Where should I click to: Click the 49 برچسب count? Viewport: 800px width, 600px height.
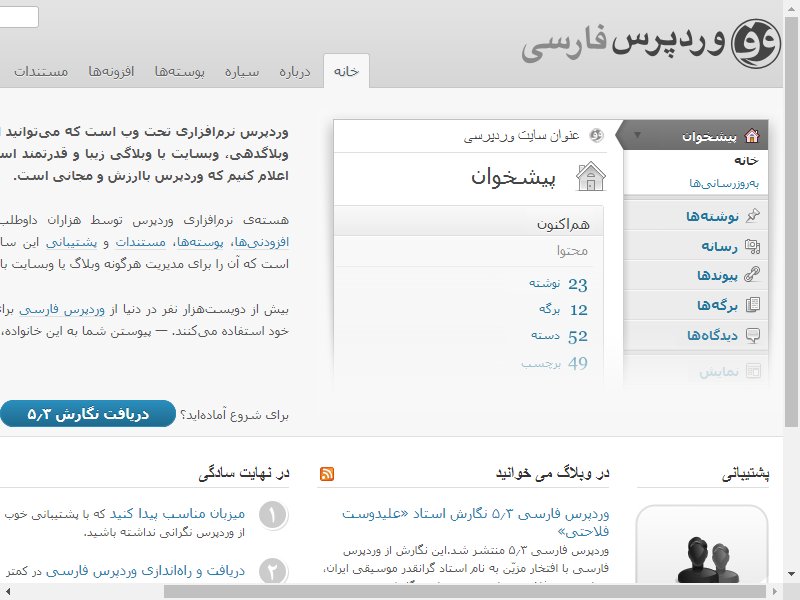[555, 363]
